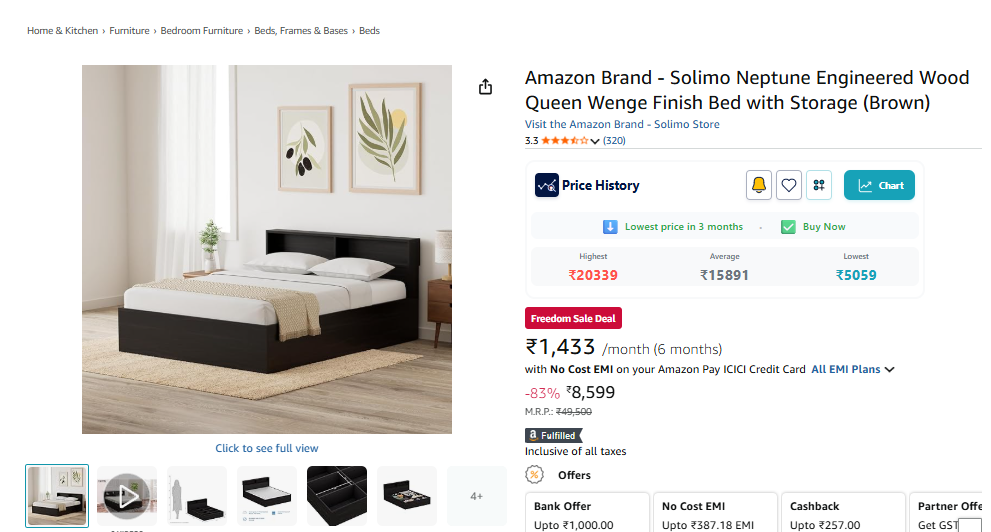
Task: Click the Amazon Fulfilled badge
Action: click(552, 435)
